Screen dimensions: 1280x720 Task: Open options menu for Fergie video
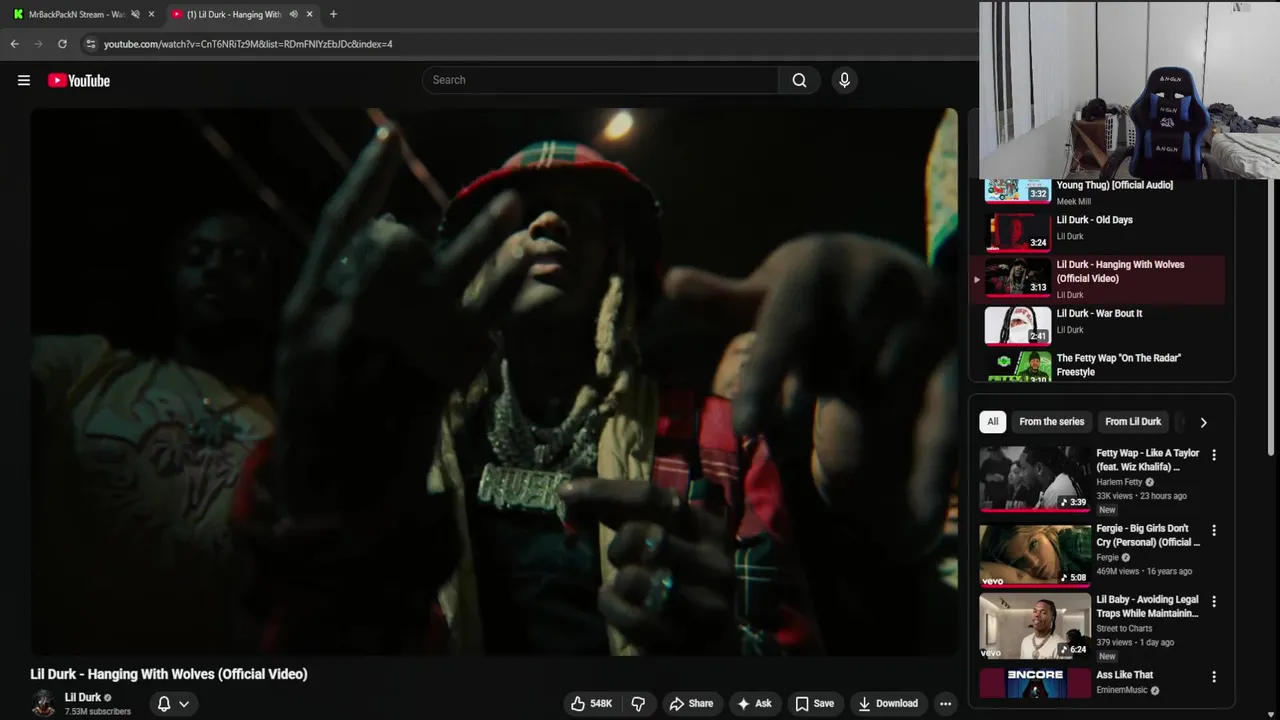point(1214,531)
